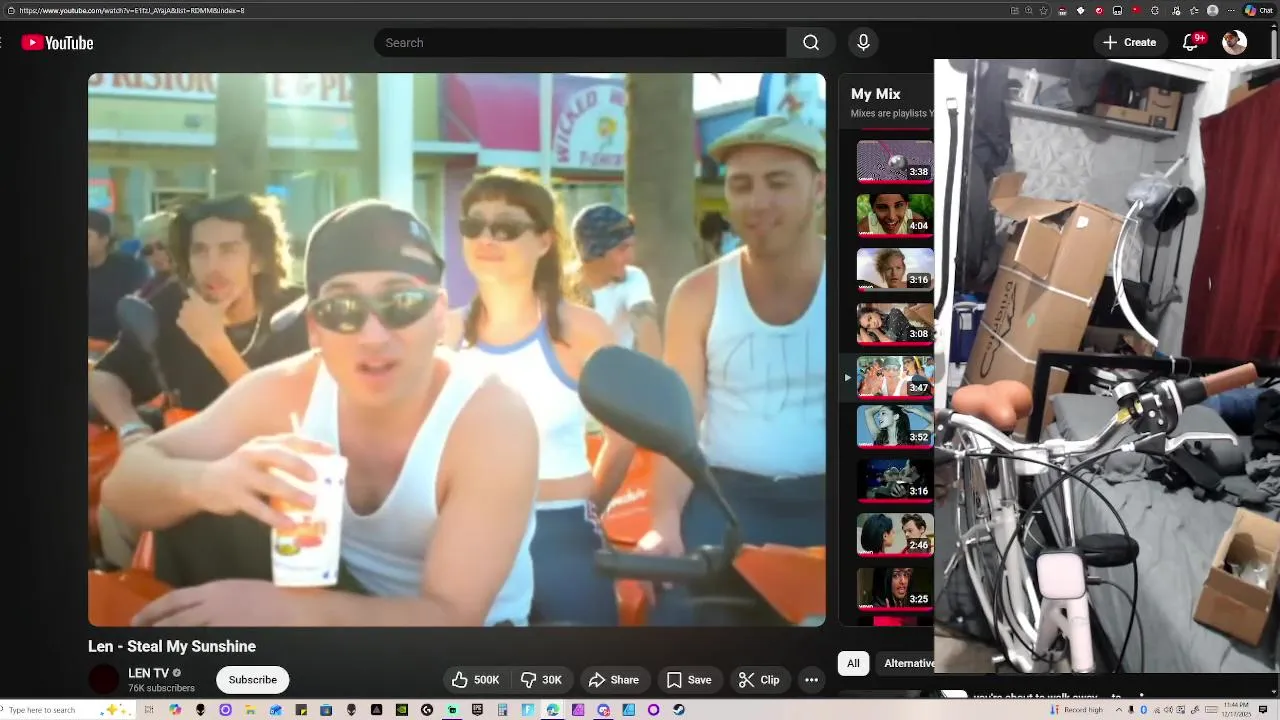Click the search magnifier button
This screenshot has width=1280, height=720.
point(811,43)
